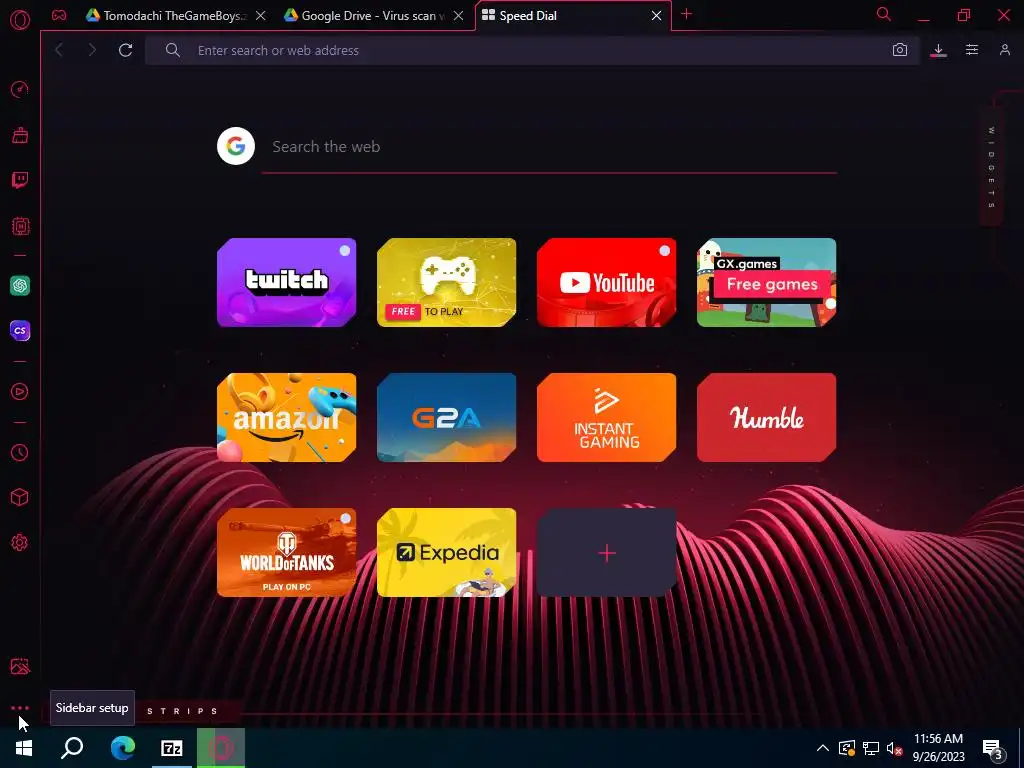Open Twitch panel in sidebar

pos(20,180)
